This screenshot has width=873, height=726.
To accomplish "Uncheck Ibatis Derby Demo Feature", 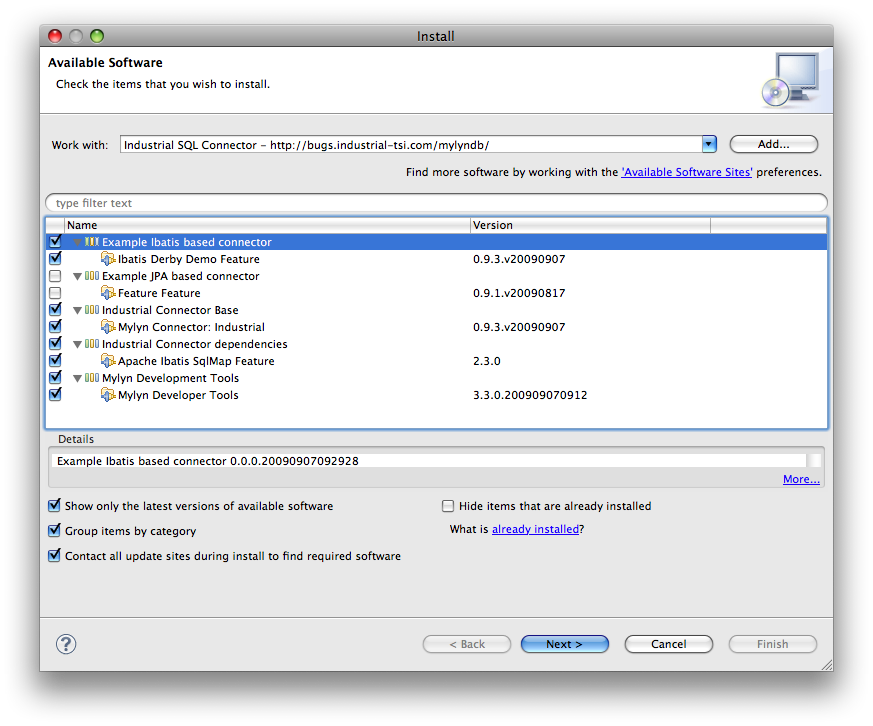I will pyautogui.click(x=55, y=259).
